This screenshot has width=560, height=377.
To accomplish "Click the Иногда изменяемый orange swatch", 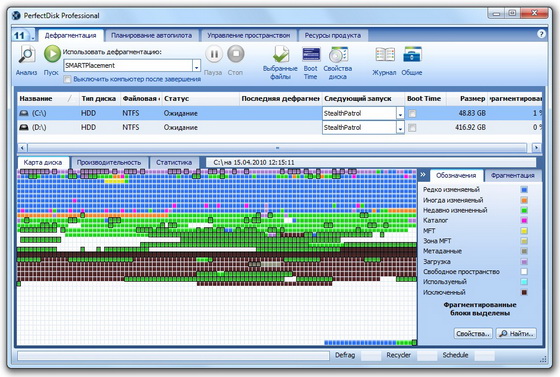I will click(524, 200).
